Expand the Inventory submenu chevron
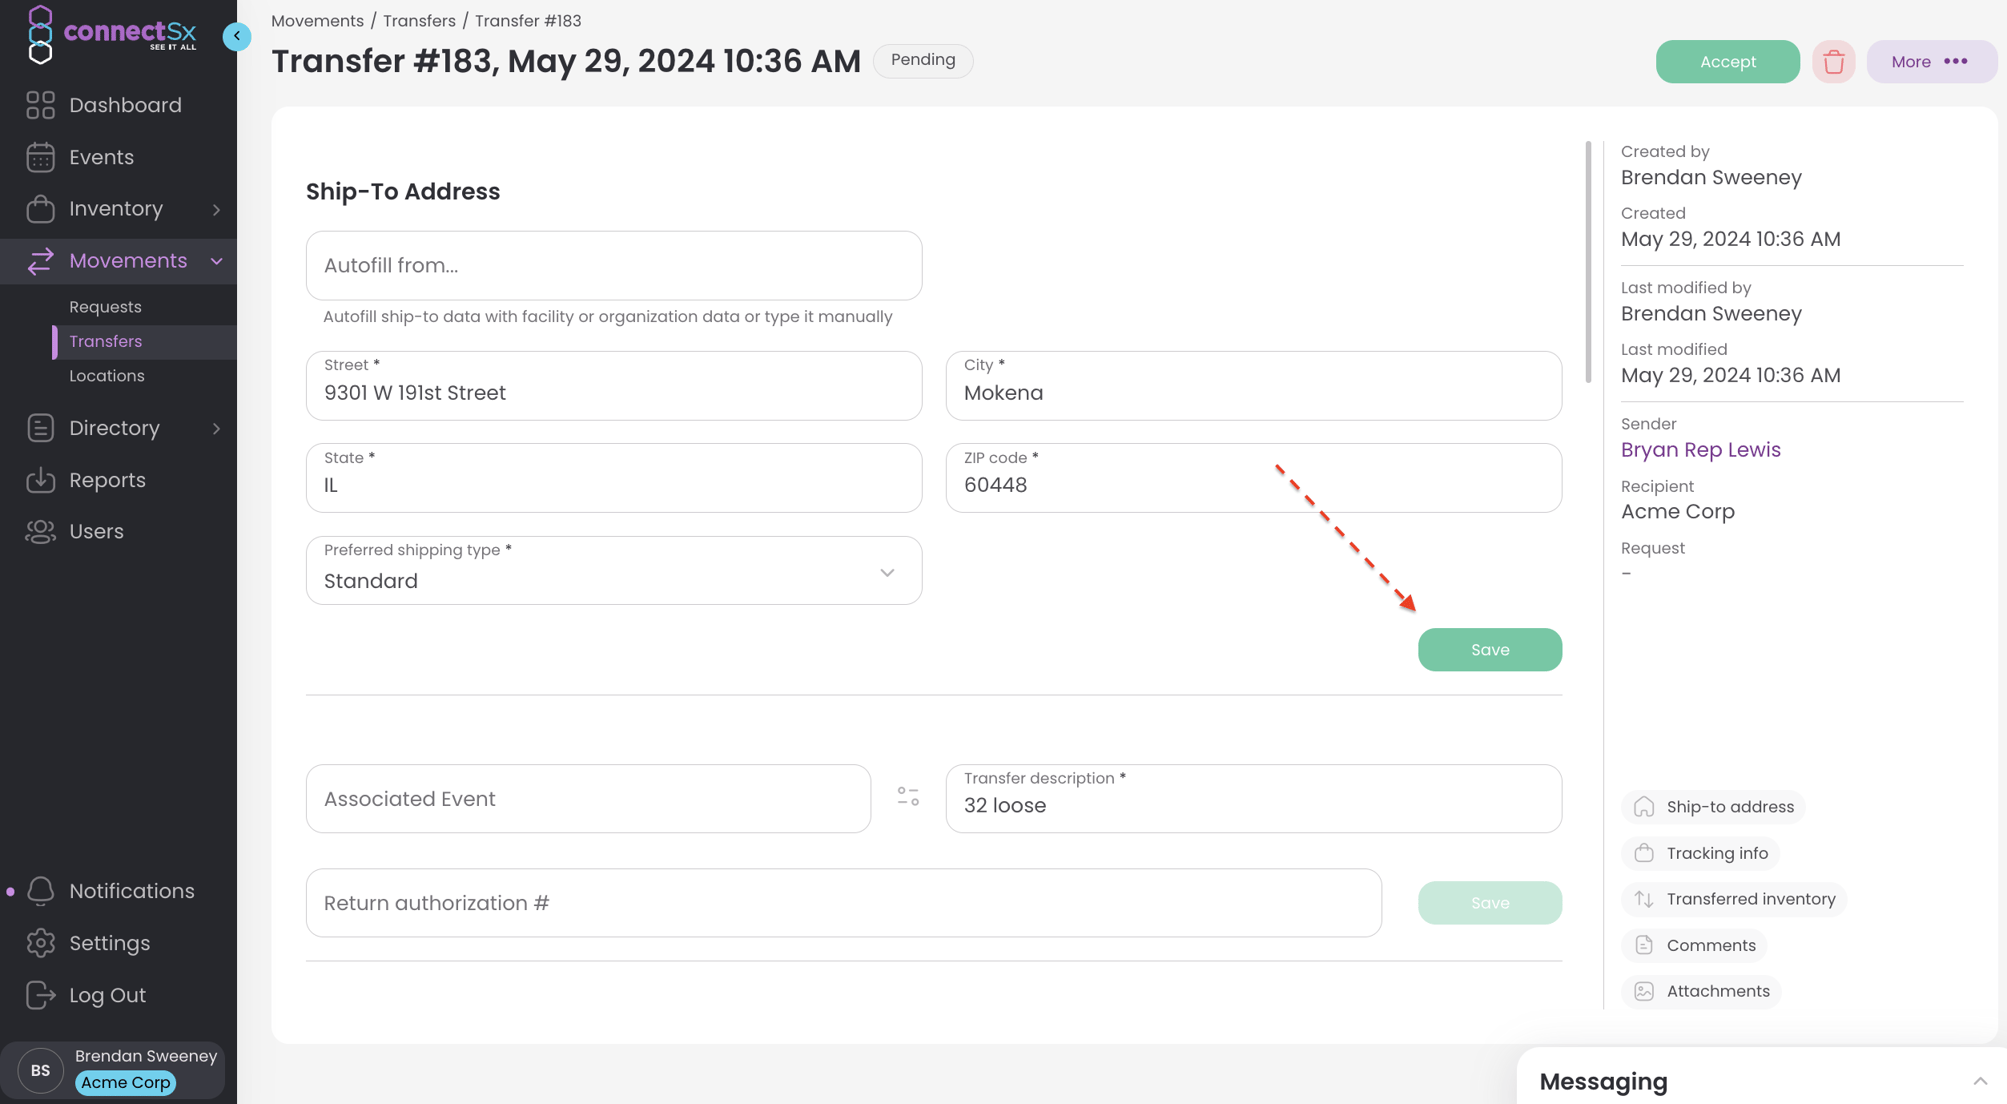Image resolution: width=2007 pixels, height=1104 pixels. click(x=216, y=209)
